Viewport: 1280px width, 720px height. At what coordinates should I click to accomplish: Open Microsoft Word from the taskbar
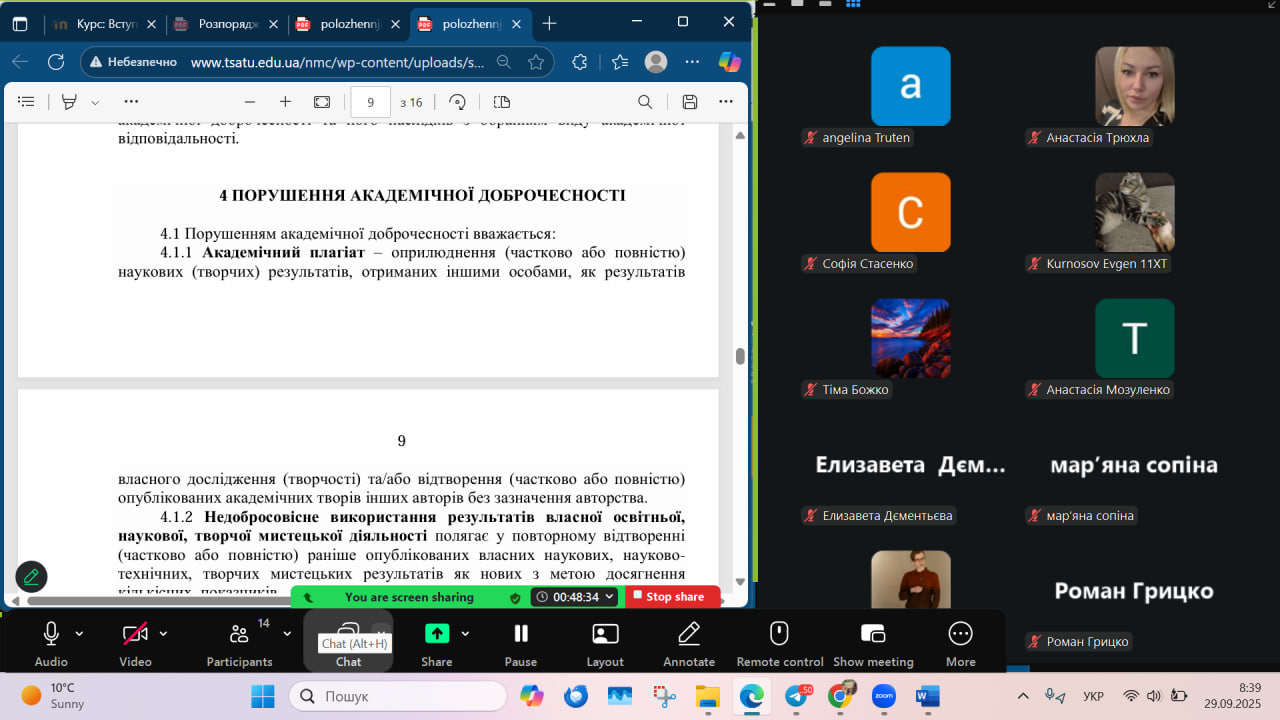point(927,695)
